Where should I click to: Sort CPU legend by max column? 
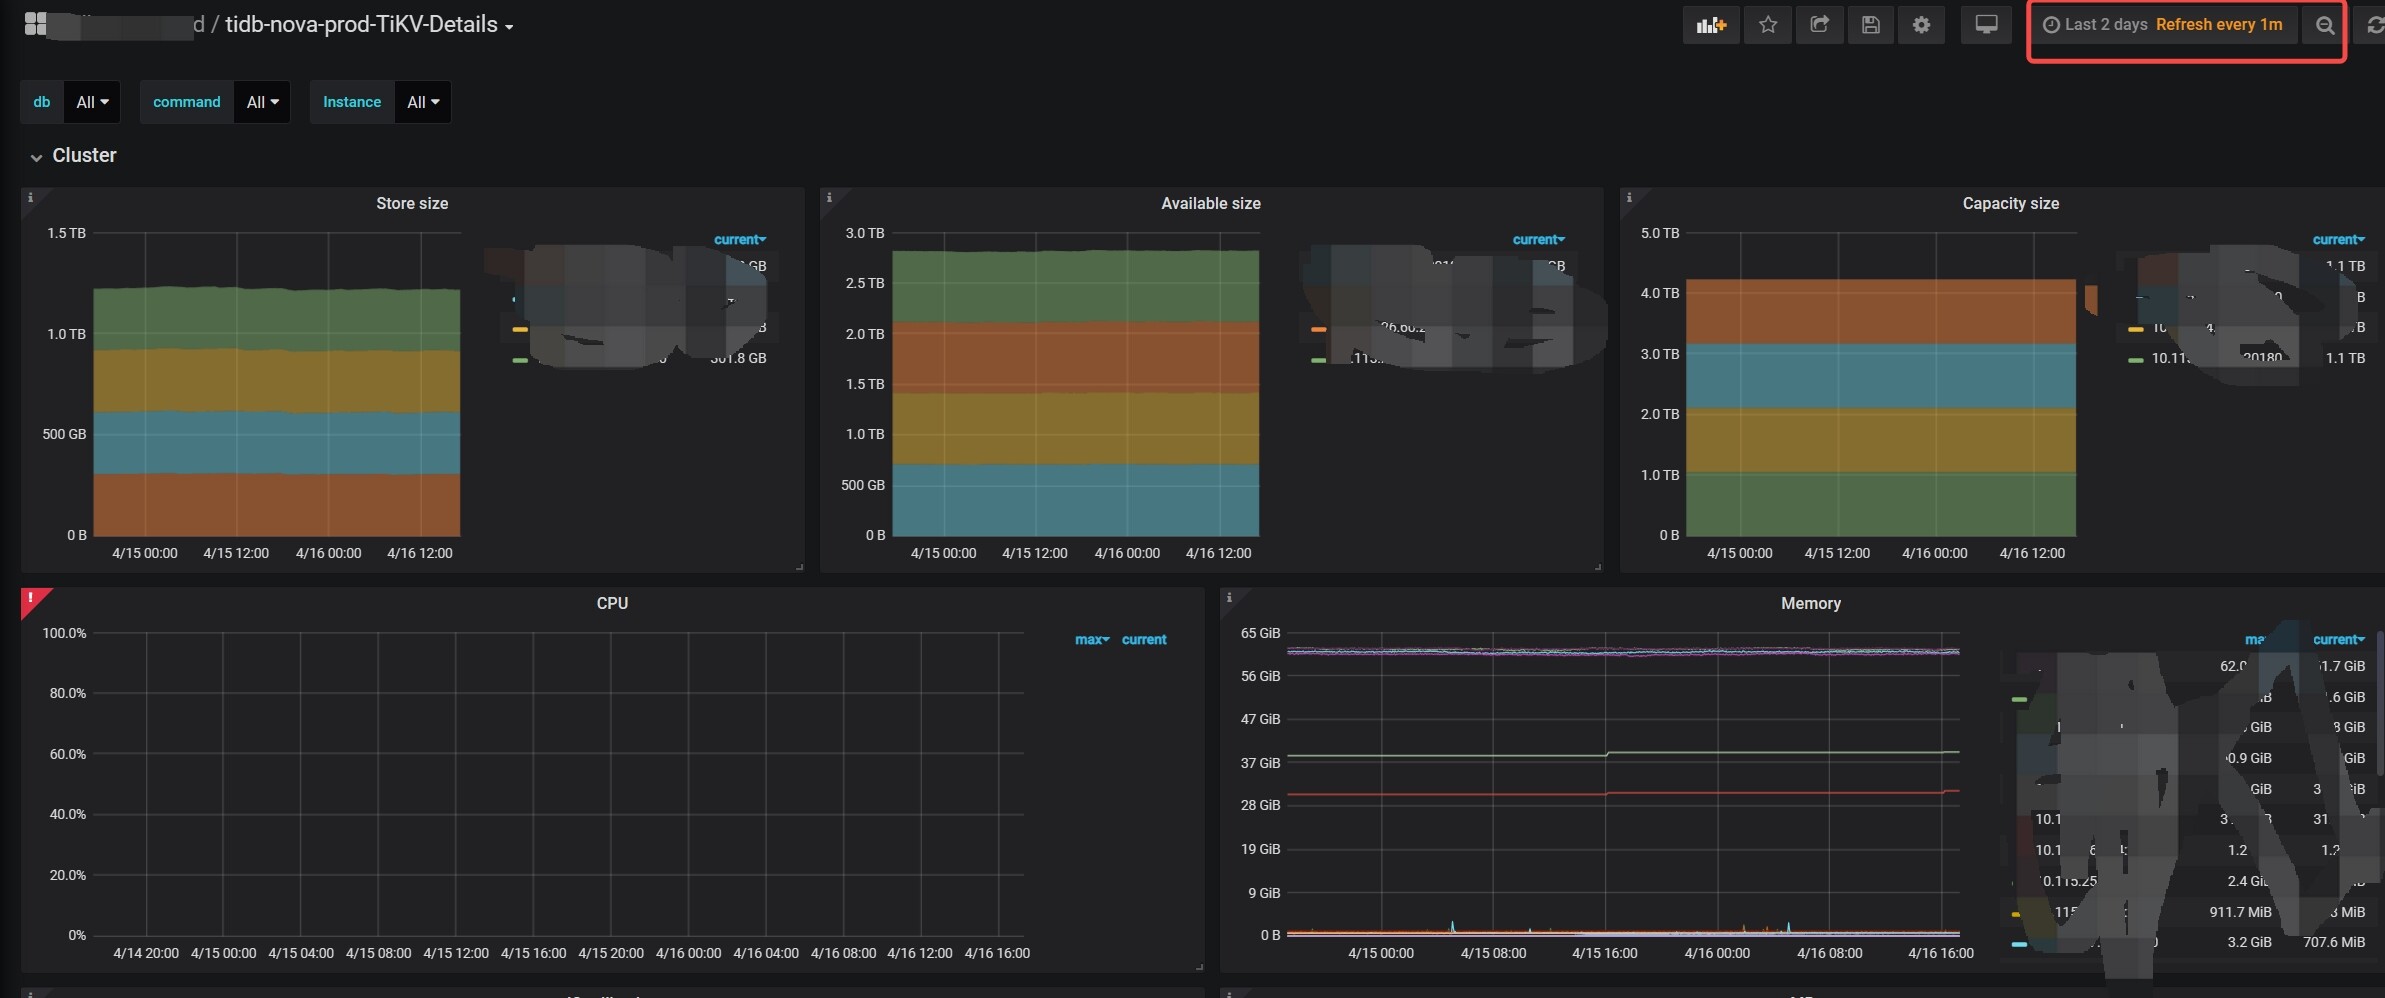[x=1091, y=640]
